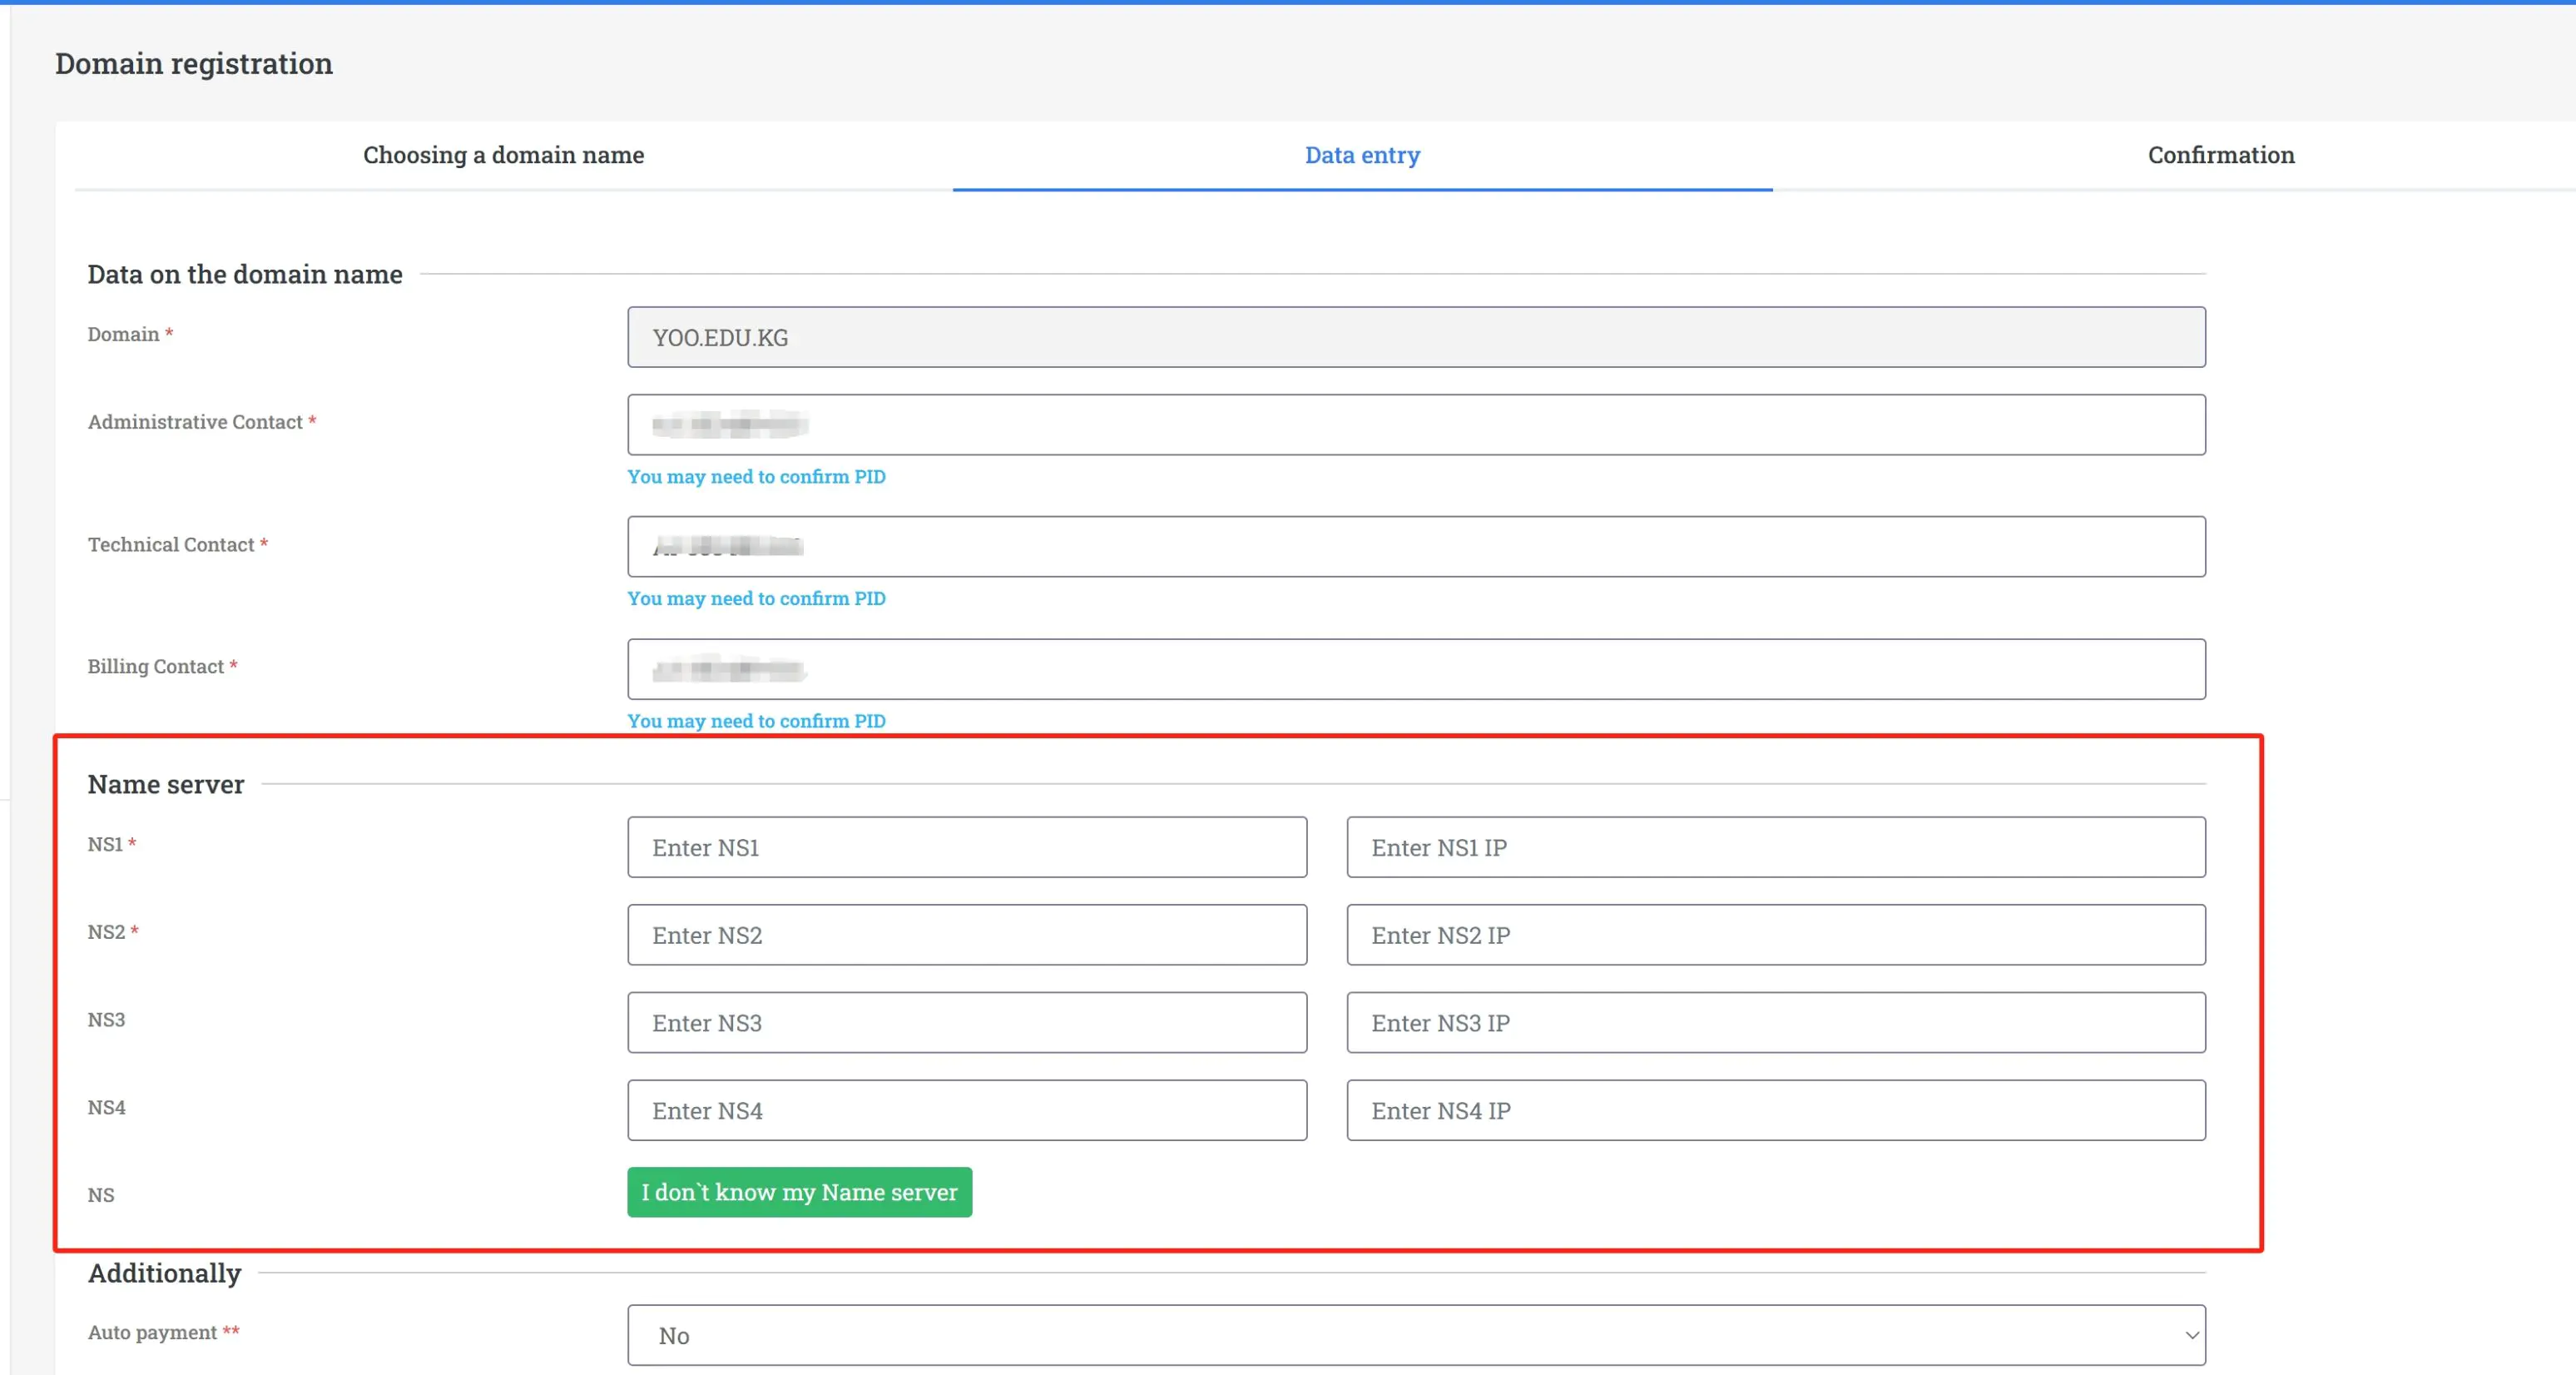Viewport: 2576px width, 1375px height.
Task: Click the Enter NS2 hostname field
Action: (x=966, y=935)
